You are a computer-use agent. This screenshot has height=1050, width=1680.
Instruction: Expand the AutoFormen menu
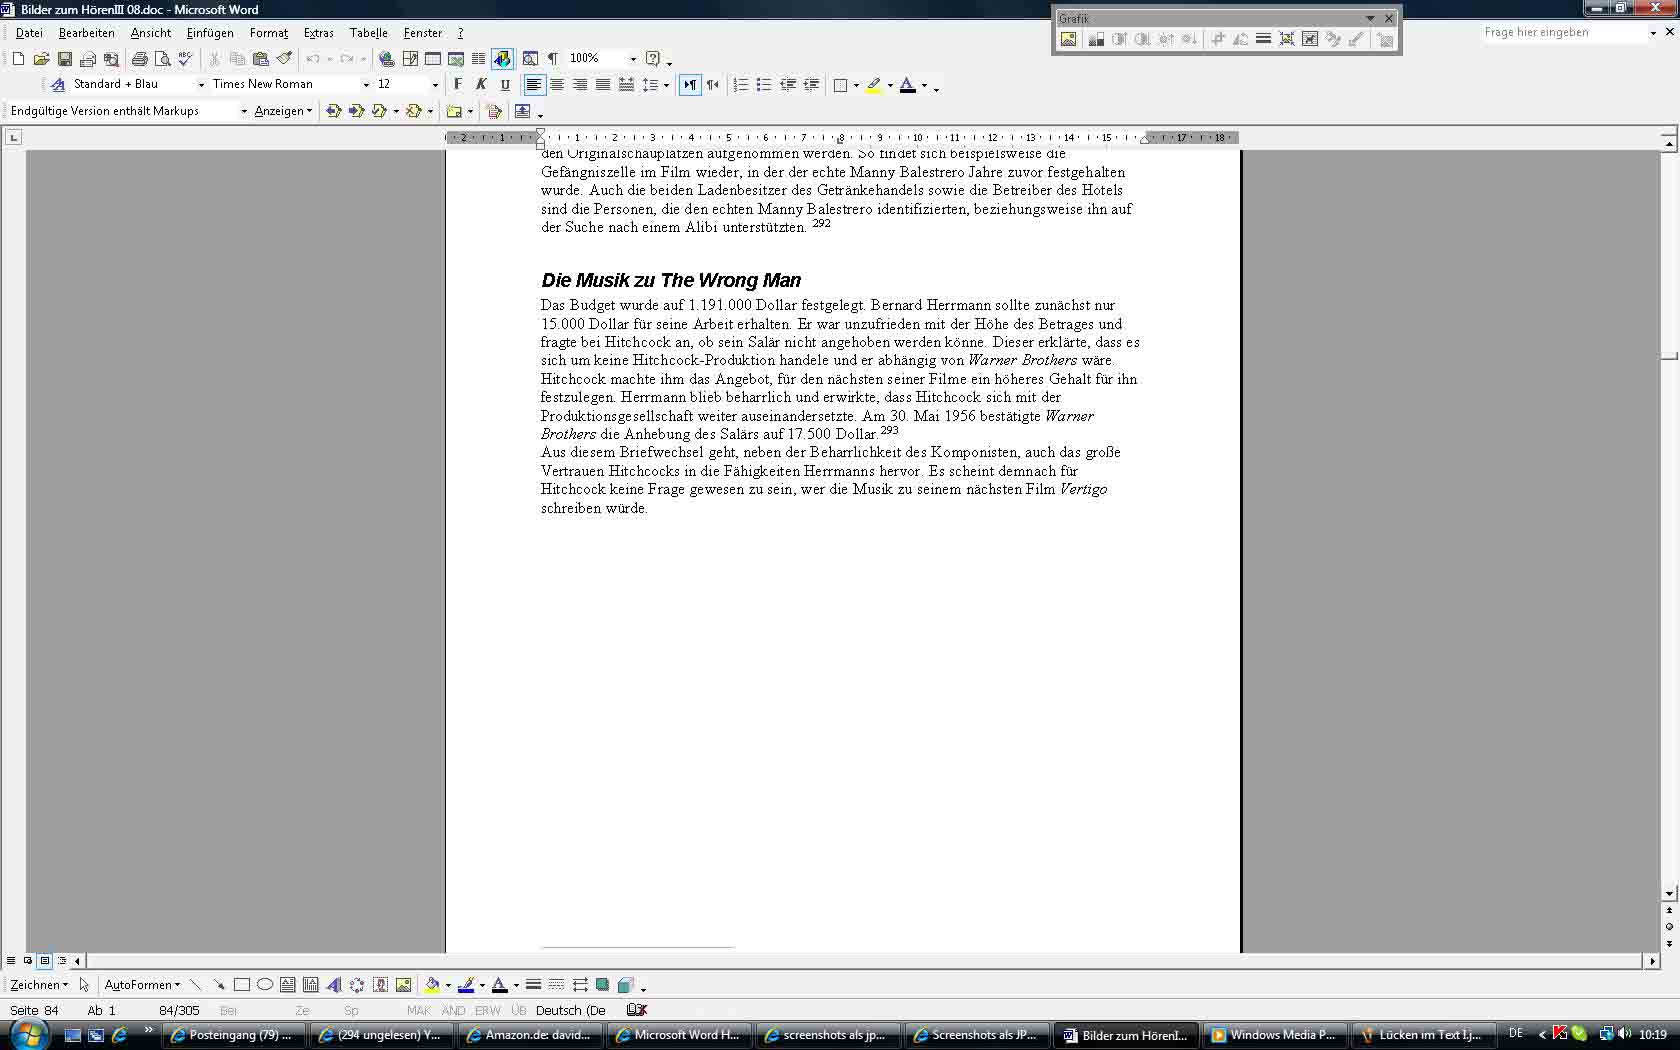[x=142, y=985]
